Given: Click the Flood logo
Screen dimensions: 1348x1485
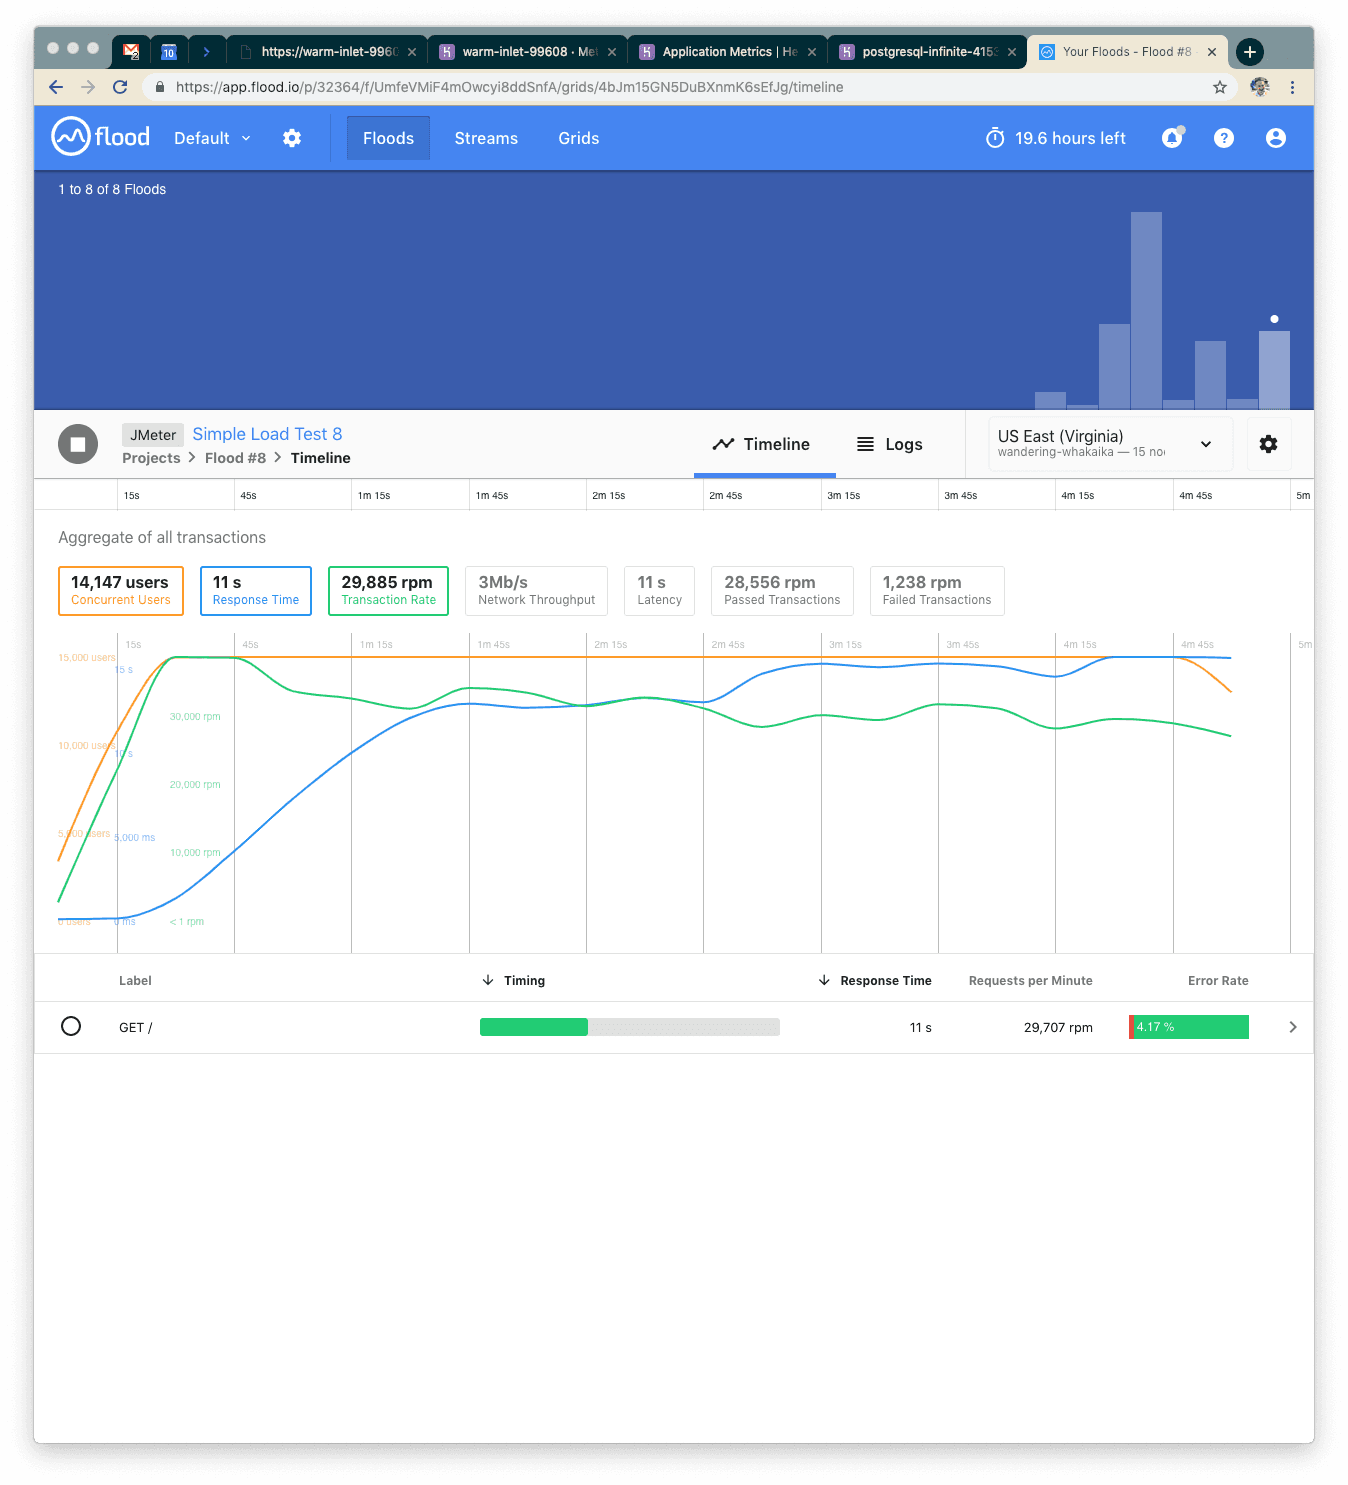Looking at the screenshot, I should (x=101, y=137).
